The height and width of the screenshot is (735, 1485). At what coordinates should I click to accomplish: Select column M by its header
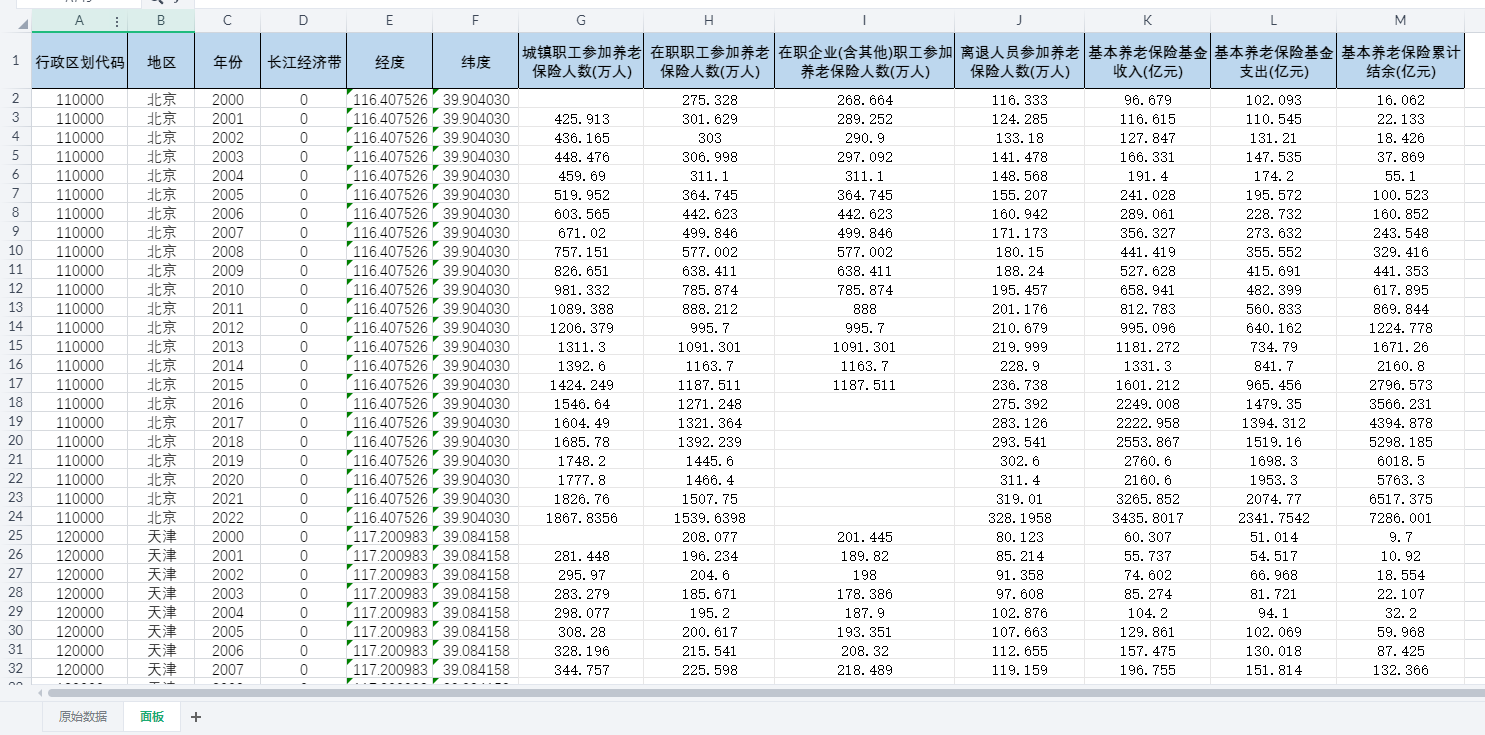coord(1401,21)
